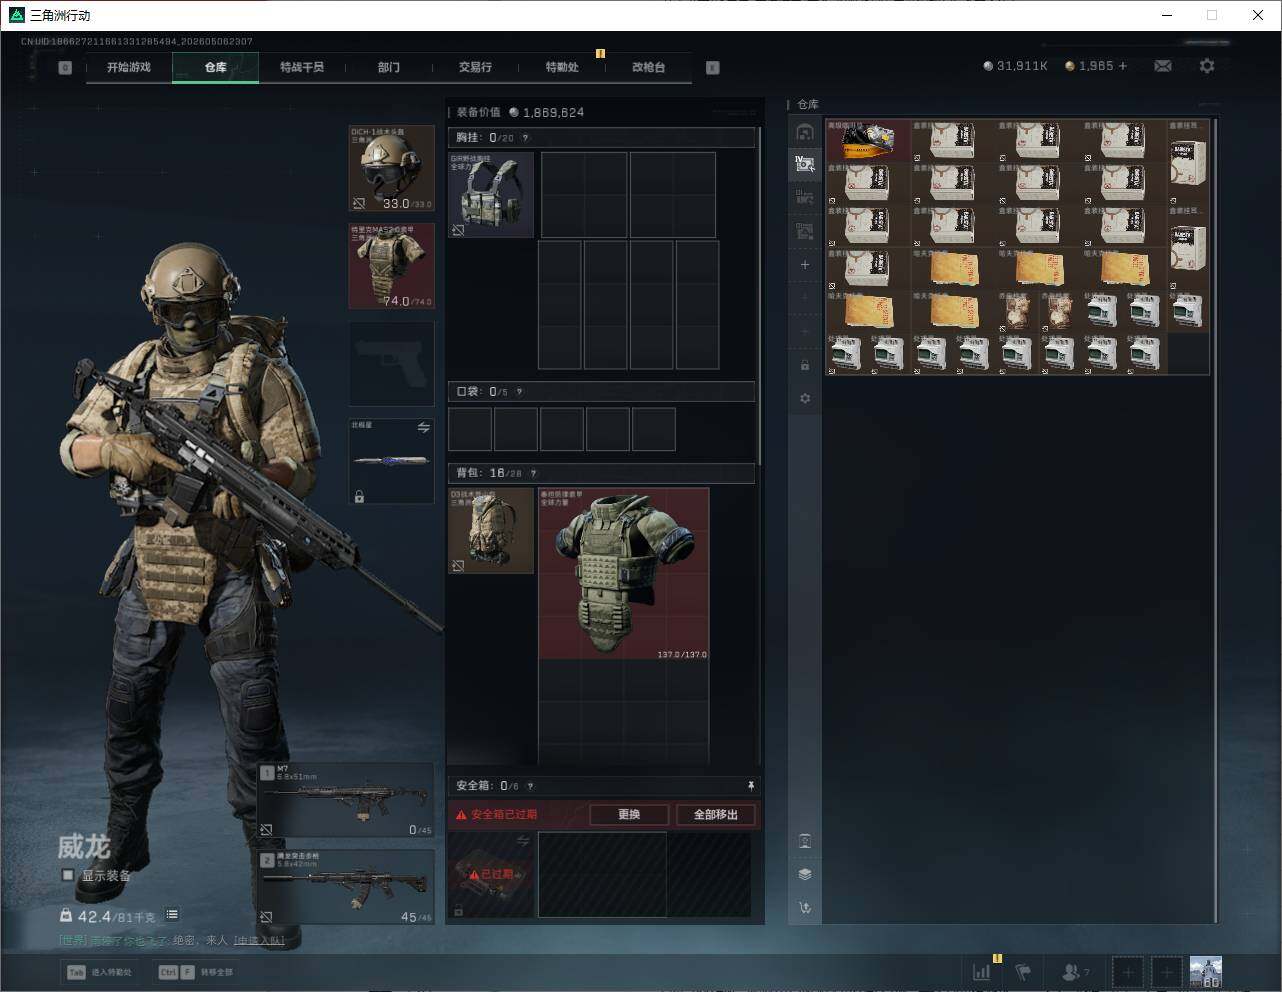
Task: Click the sort icon at warehouse sidebar bottom
Action: (805, 908)
